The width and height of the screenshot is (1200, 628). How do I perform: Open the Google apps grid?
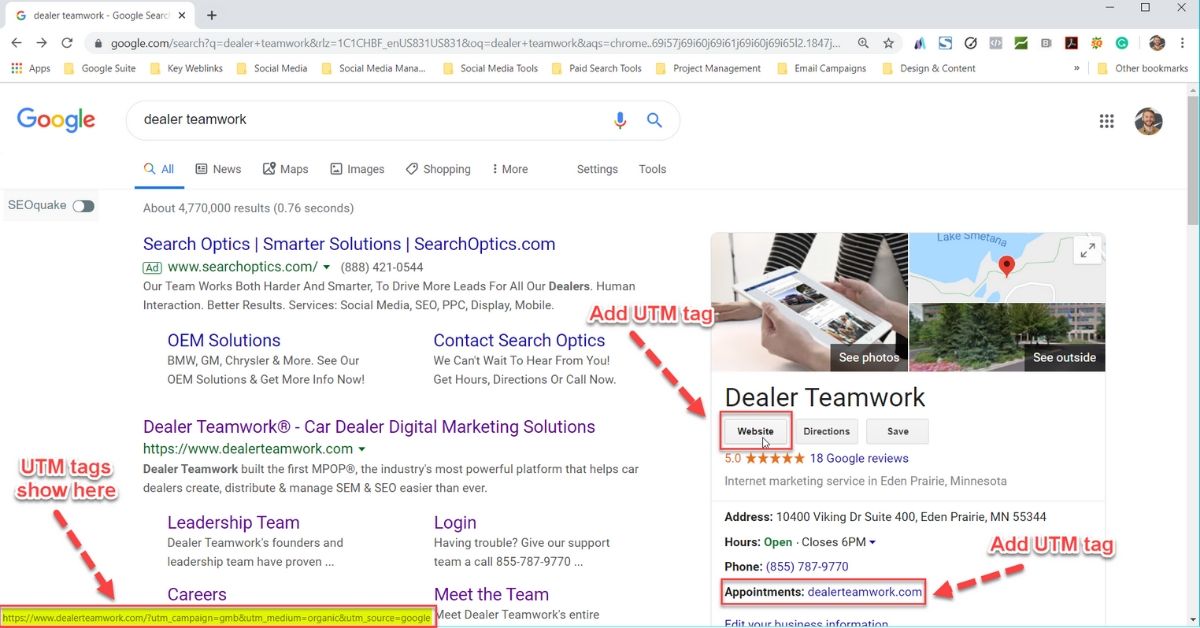tap(1106, 120)
